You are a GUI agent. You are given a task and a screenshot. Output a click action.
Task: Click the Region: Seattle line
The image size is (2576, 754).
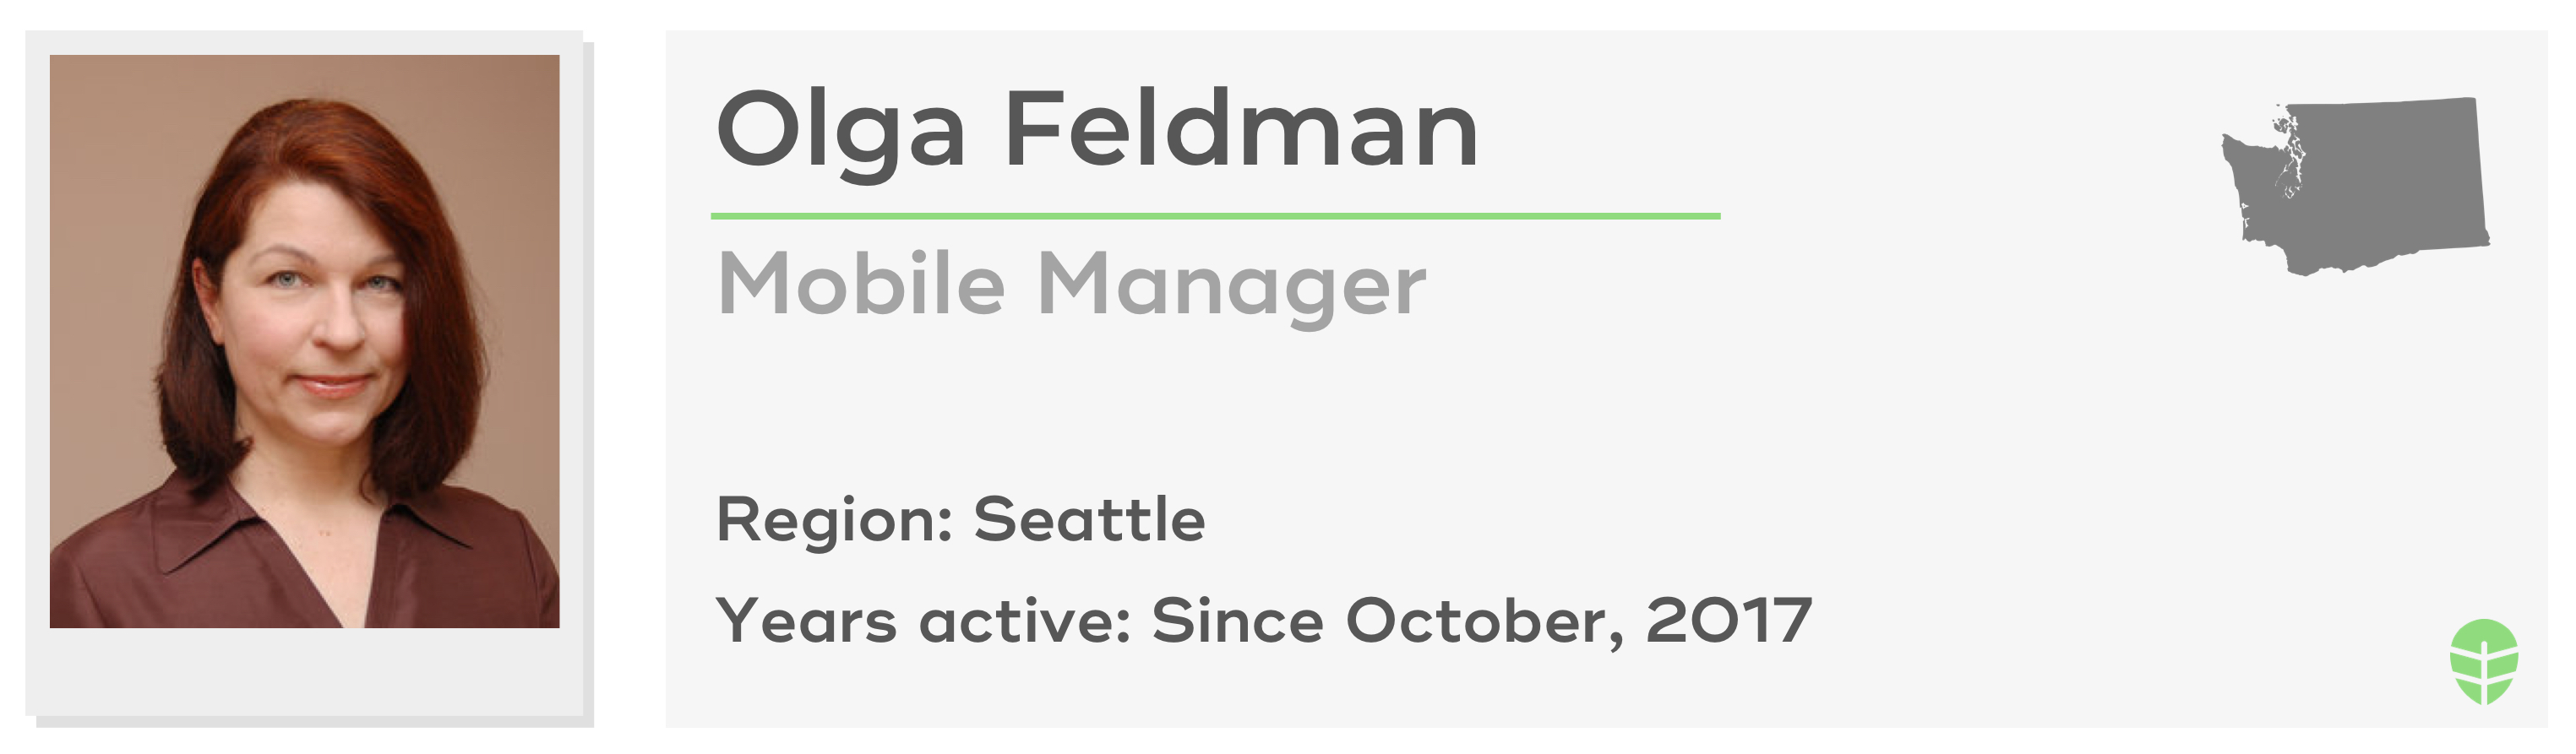point(961,521)
